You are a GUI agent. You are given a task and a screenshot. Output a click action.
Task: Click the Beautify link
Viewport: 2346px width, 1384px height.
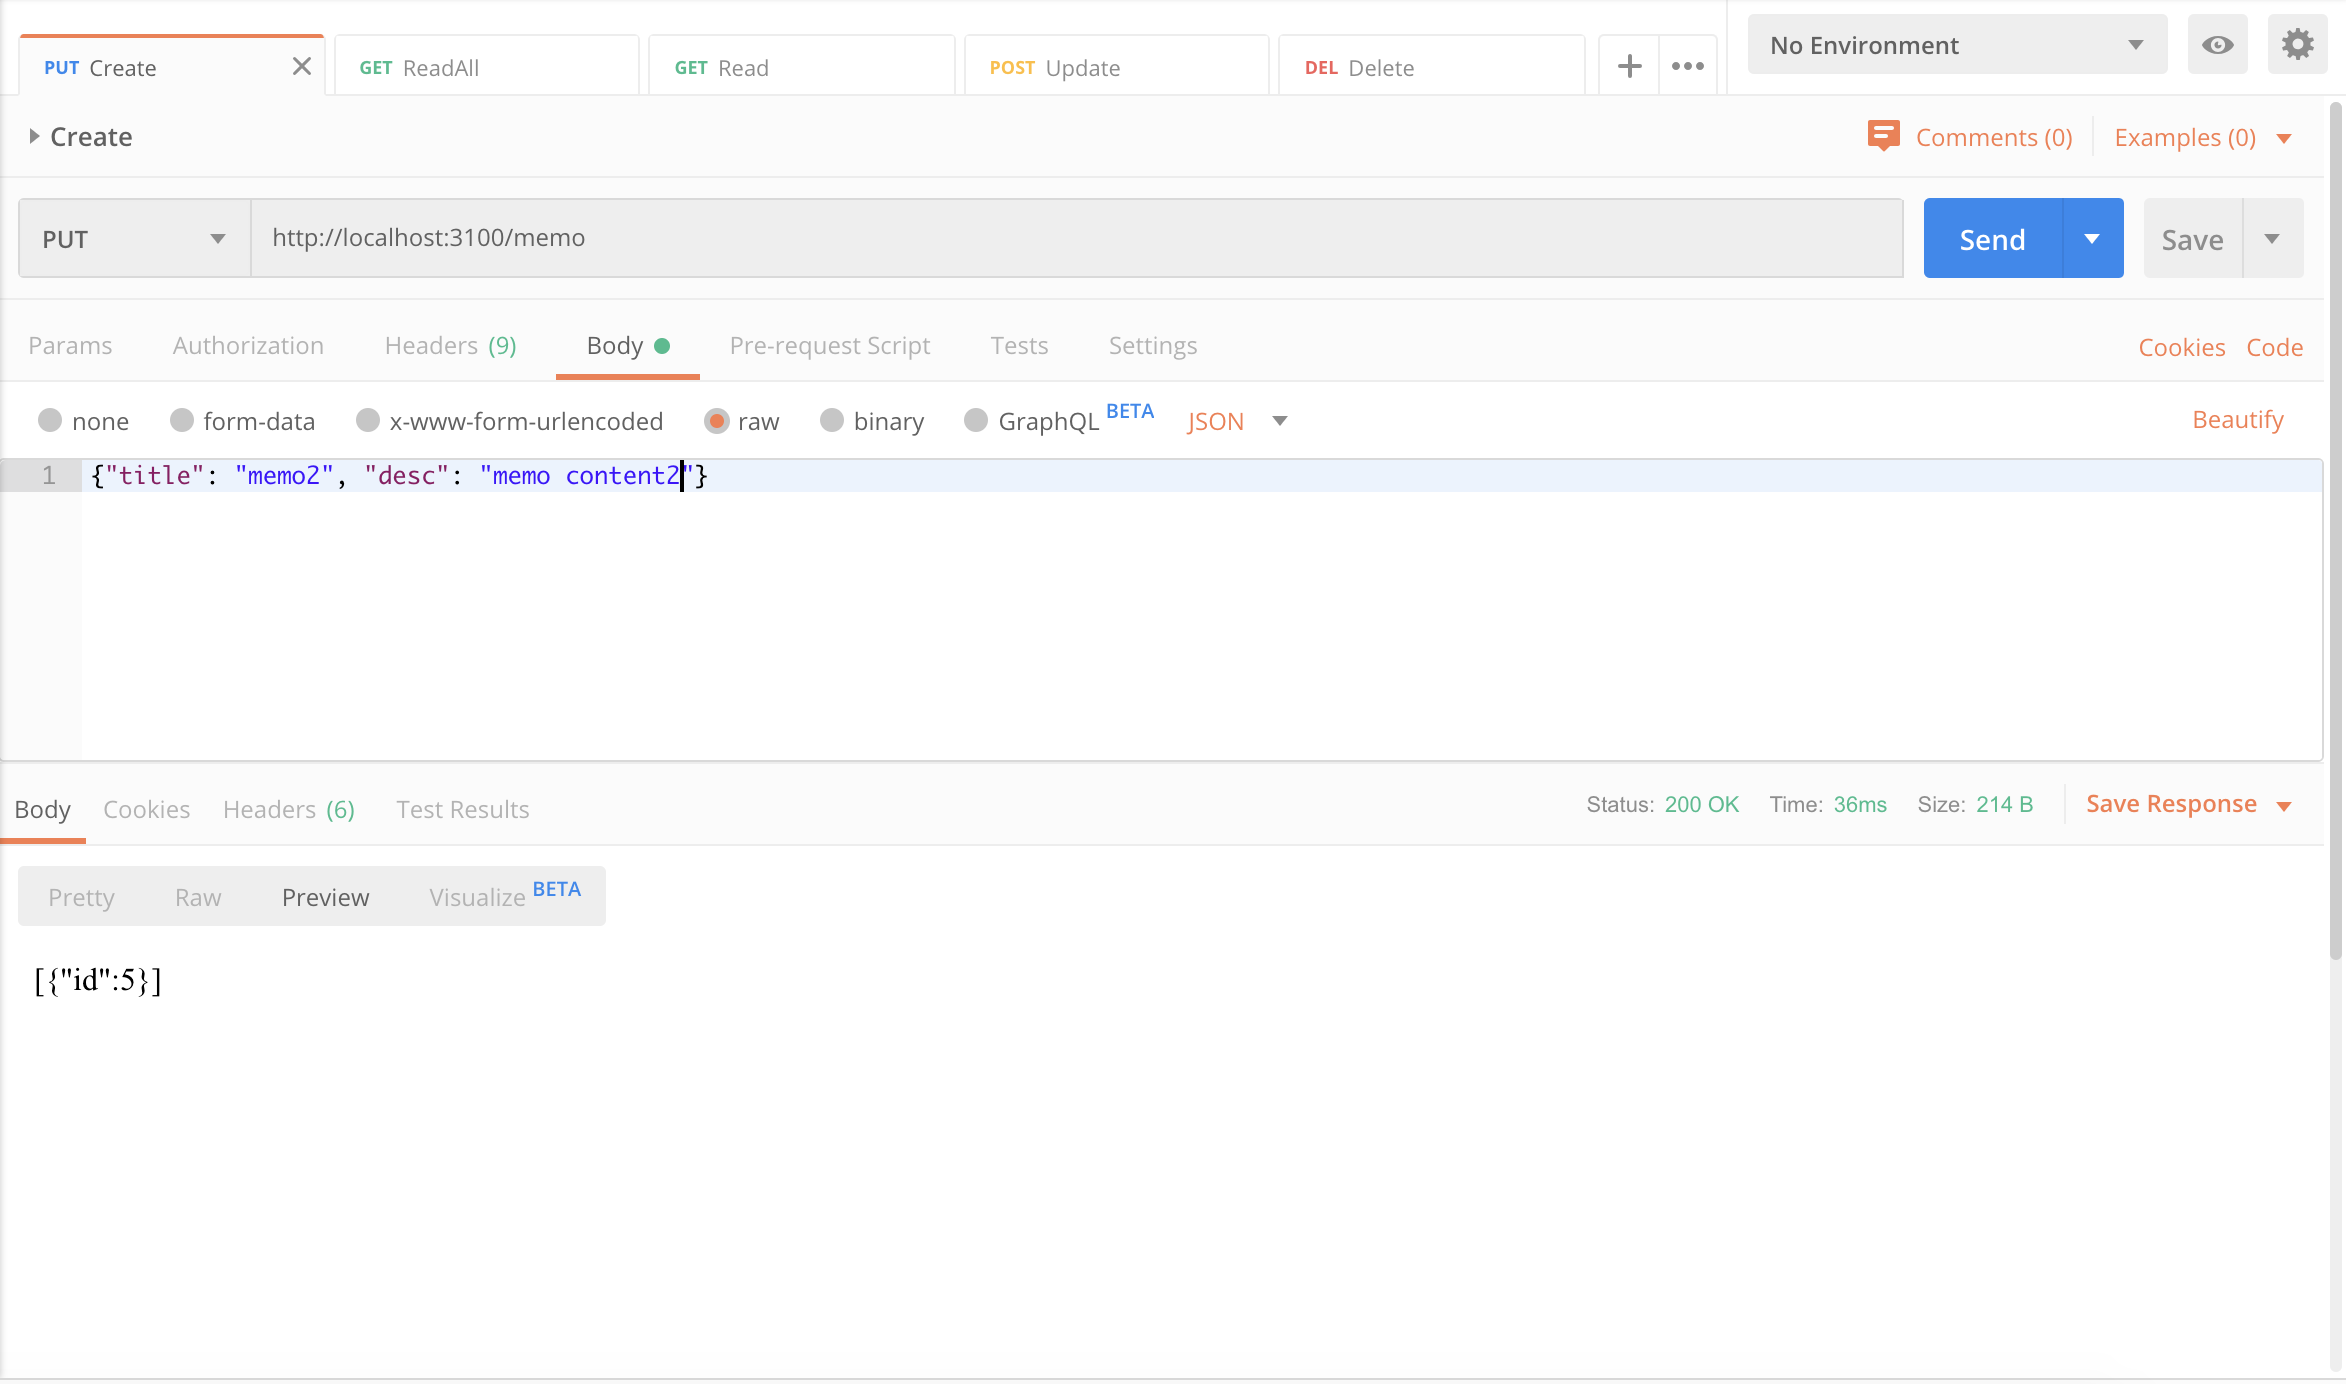tap(2238, 420)
